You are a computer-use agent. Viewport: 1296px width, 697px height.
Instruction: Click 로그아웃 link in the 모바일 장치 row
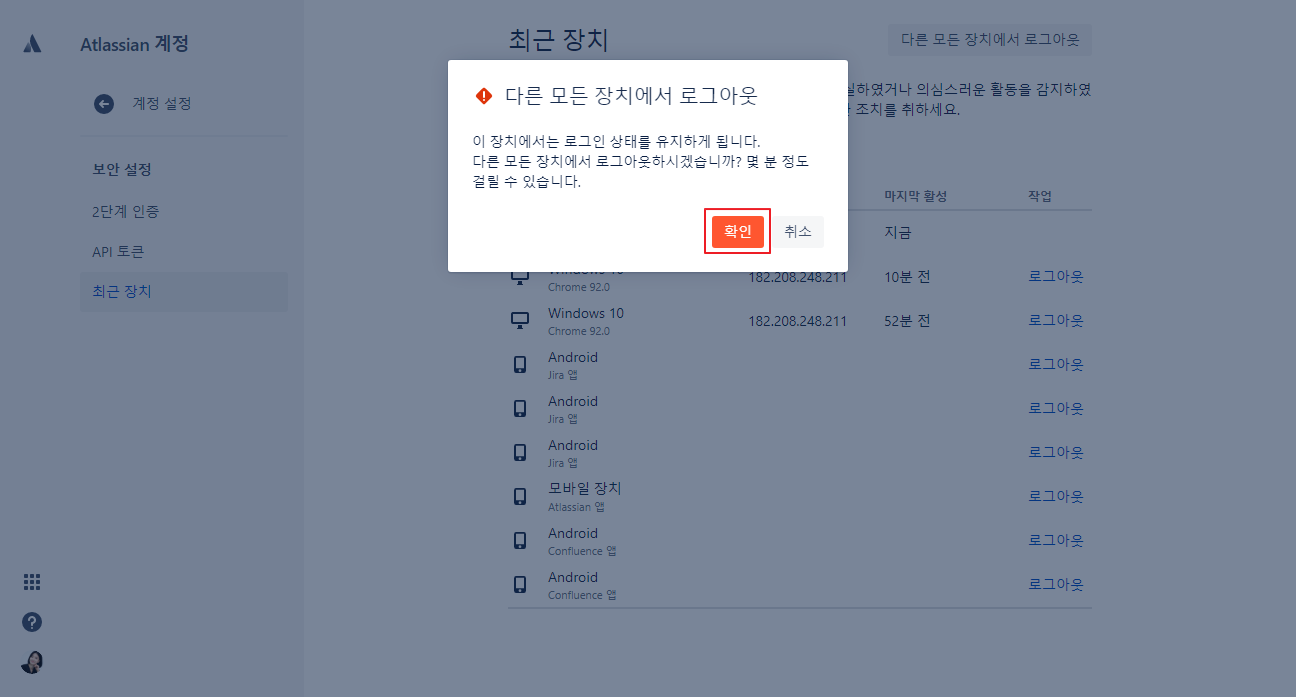tap(1056, 496)
